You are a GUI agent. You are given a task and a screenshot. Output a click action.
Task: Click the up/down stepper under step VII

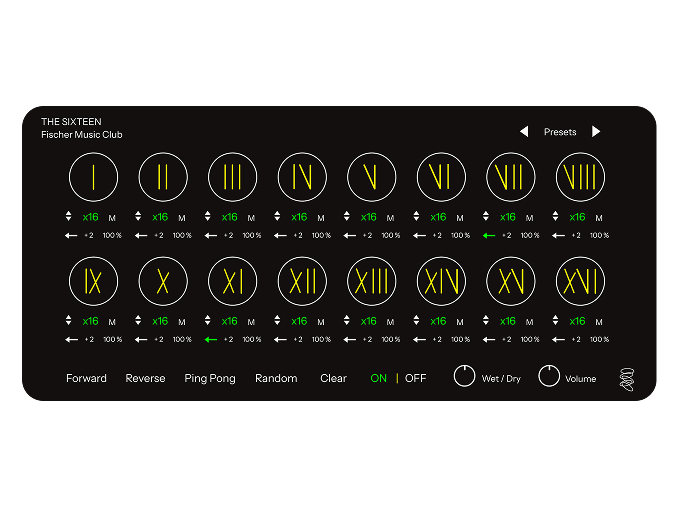pyautogui.click(x=486, y=216)
